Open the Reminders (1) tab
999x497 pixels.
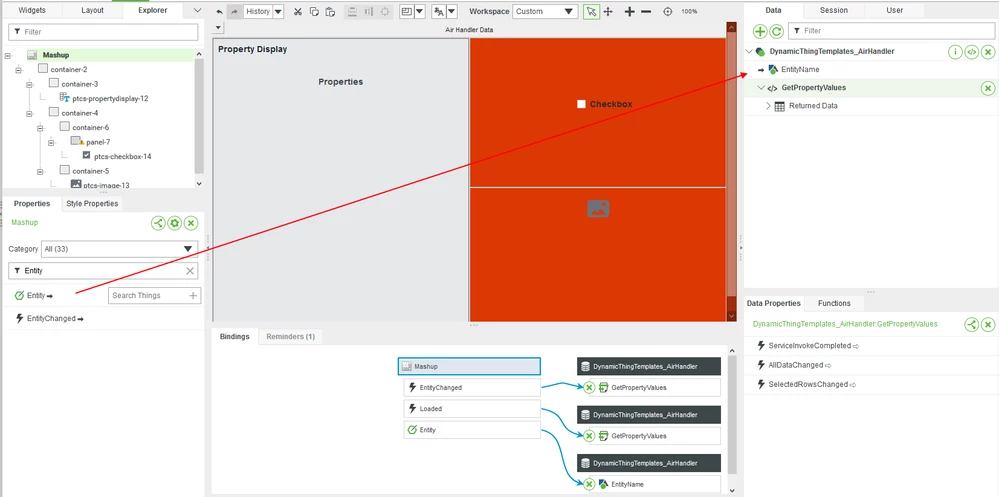pyautogui.click(x=291, y=336)
